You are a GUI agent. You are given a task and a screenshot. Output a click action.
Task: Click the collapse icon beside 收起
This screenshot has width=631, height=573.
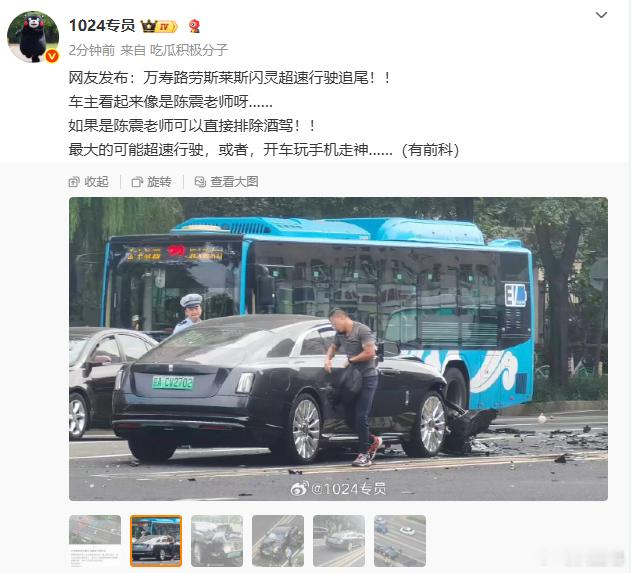(74, 182)
